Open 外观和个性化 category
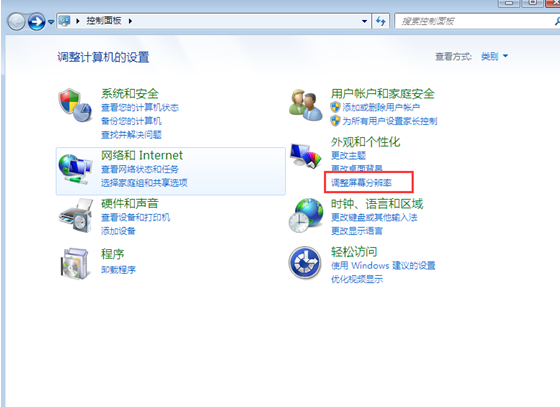 (x=365, y=142)
